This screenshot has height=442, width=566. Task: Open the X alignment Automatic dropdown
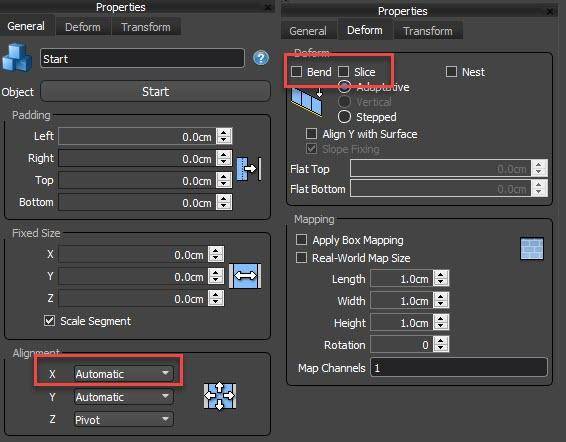124,373
